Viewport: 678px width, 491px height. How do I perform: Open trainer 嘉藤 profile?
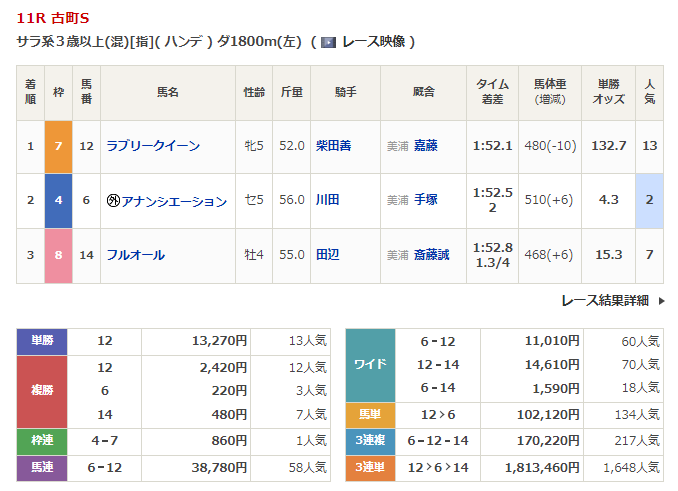point(425,146)
